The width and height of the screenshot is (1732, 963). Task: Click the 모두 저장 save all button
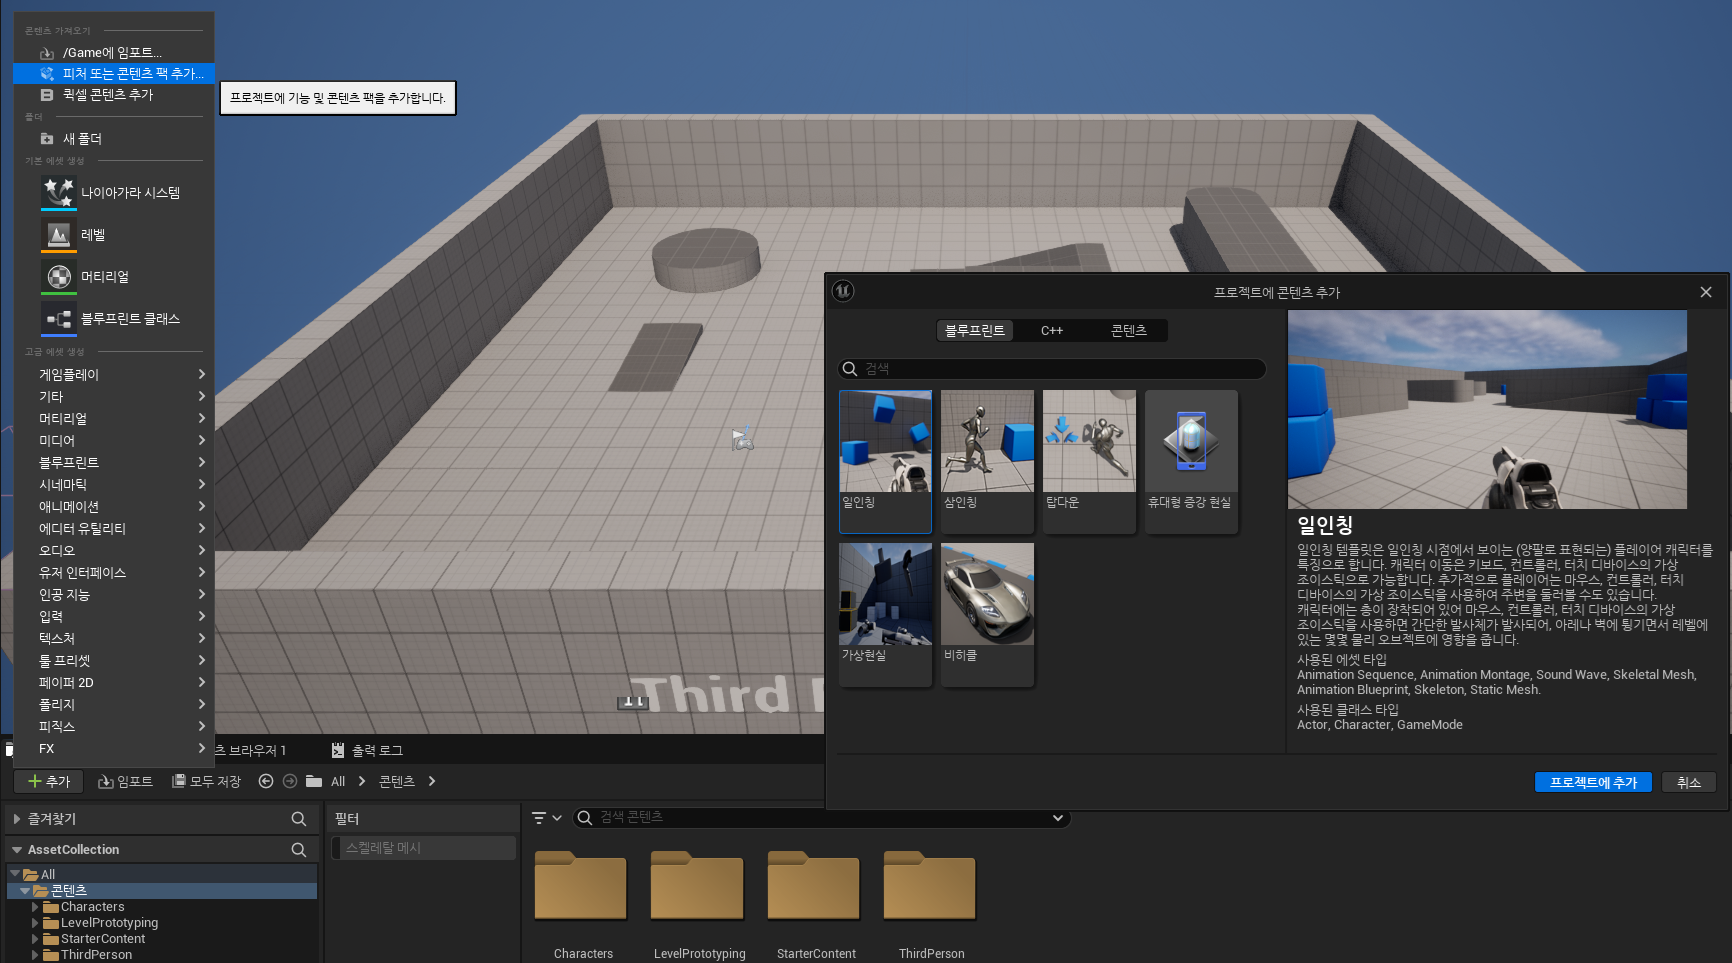(206, 781)
